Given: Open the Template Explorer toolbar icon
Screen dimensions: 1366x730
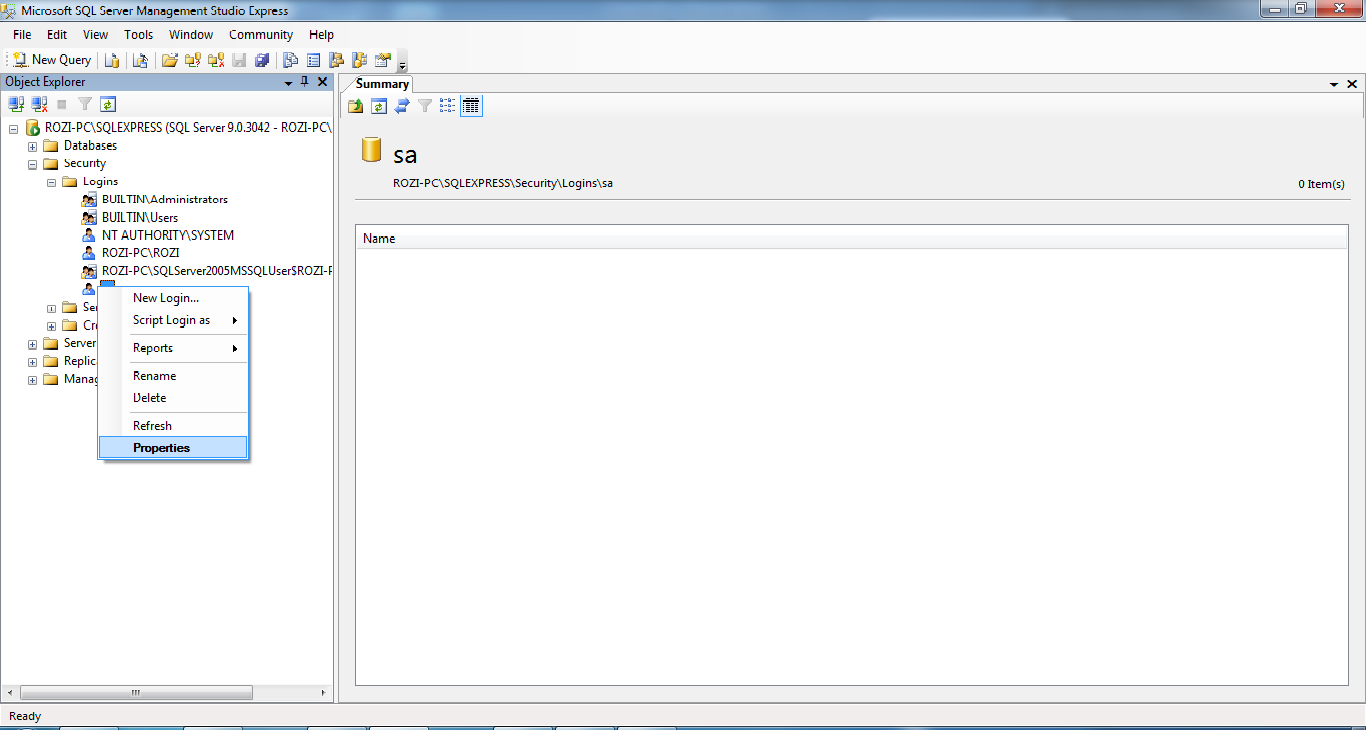Looking at the screenshot, I should coord(359,60).
